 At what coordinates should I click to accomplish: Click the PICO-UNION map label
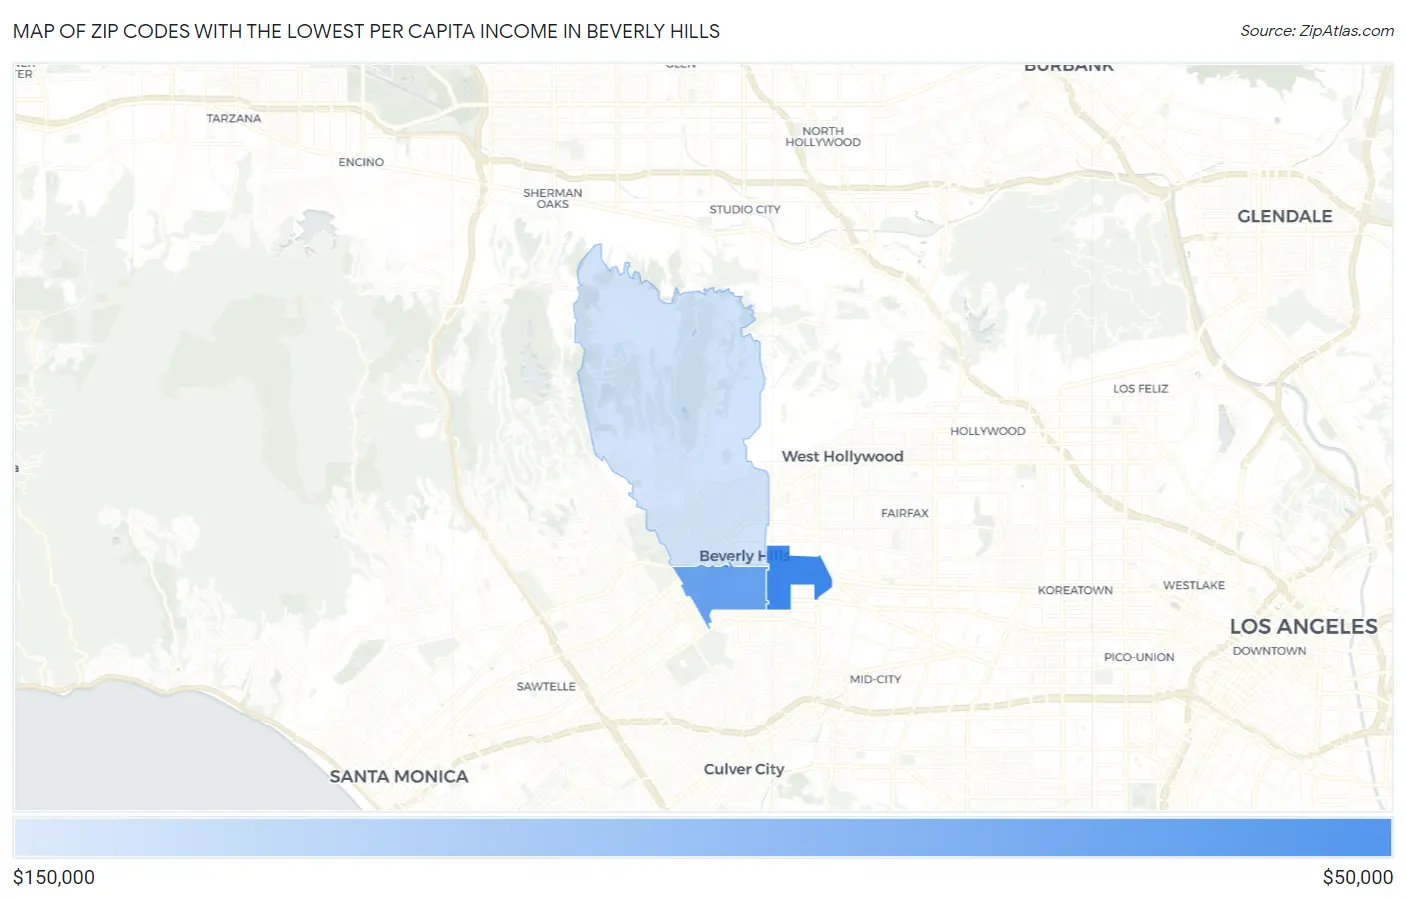[x=1139, y=657]
